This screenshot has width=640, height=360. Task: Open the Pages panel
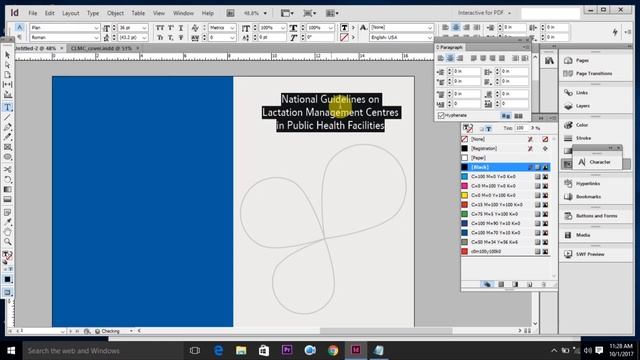pos(582,60)
